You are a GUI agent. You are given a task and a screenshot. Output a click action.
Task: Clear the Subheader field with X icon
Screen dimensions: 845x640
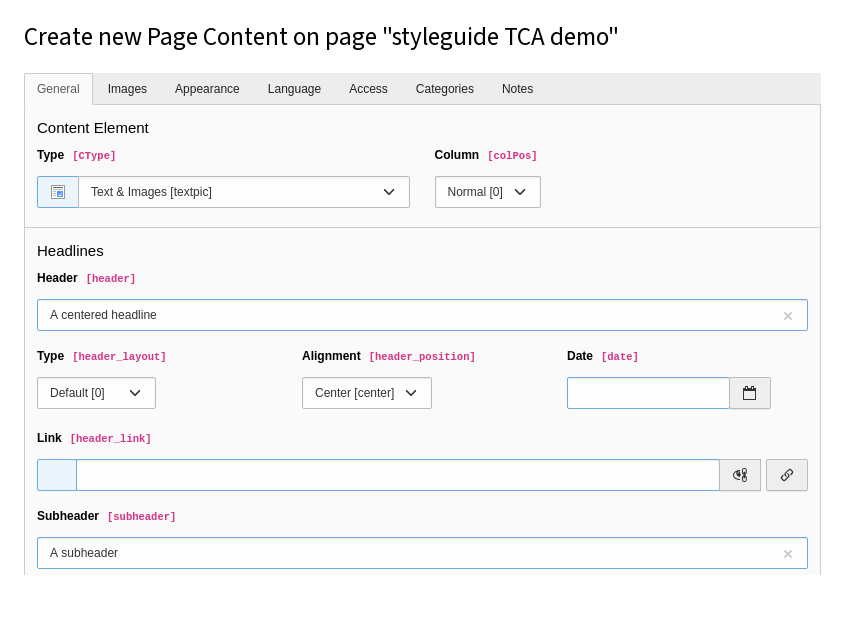coord(788,554)
